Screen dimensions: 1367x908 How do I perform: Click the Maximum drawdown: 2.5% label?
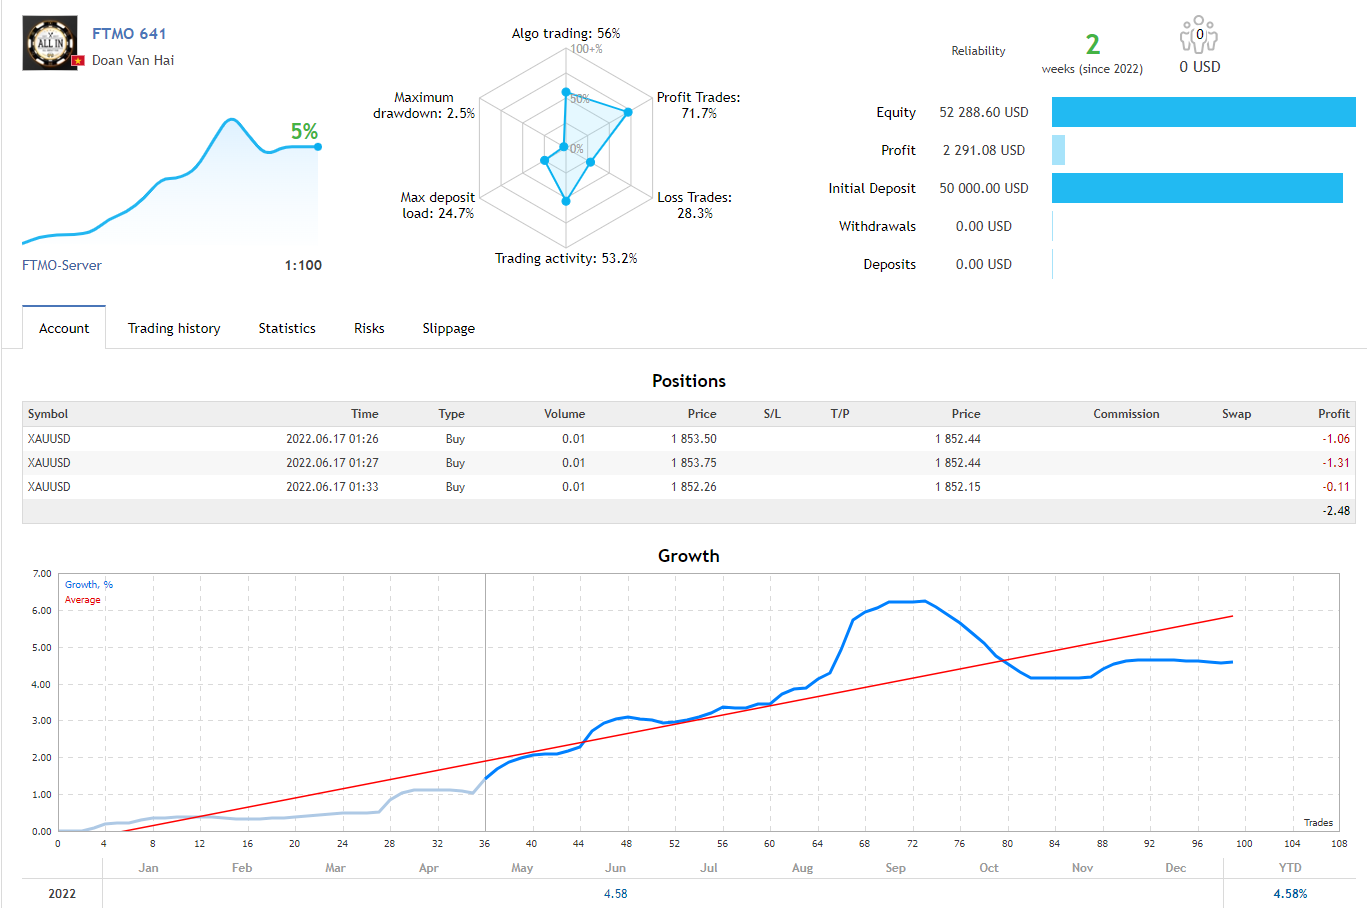[x=424, y=105]
